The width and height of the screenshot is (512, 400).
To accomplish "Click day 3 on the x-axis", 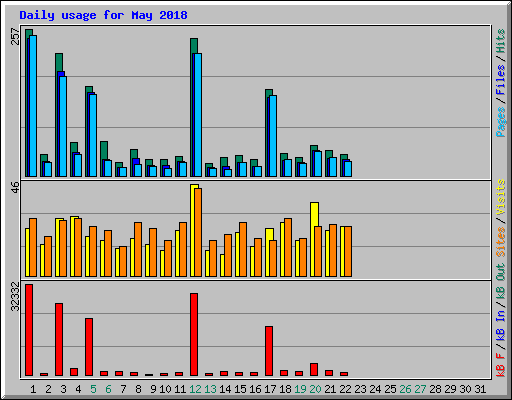I will click(63, 389).
